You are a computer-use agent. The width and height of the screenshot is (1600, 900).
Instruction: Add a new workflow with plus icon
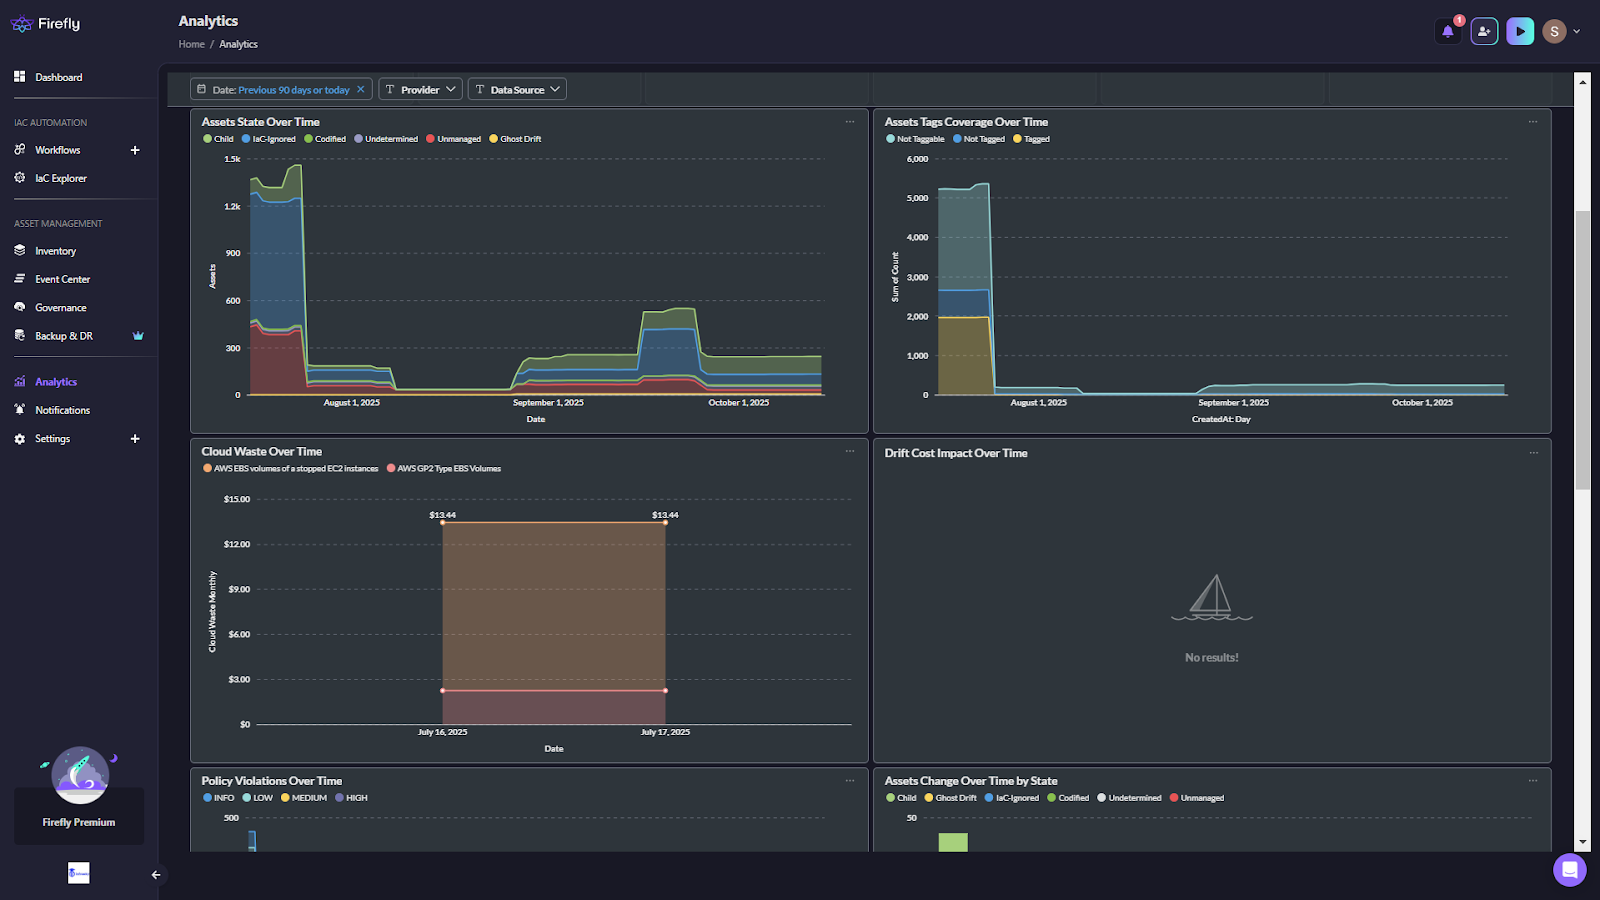[x=135, y=150]
